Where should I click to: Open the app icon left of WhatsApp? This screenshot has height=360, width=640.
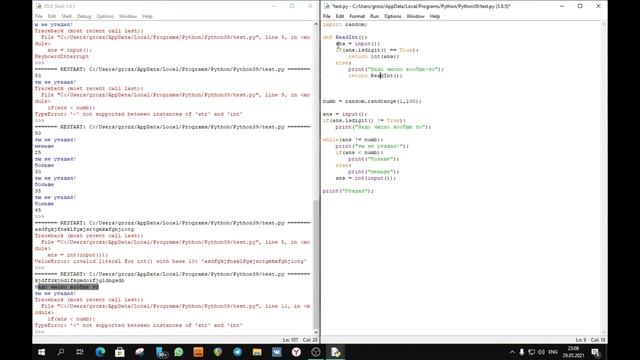pyautogui.click(x=162, y=352)
